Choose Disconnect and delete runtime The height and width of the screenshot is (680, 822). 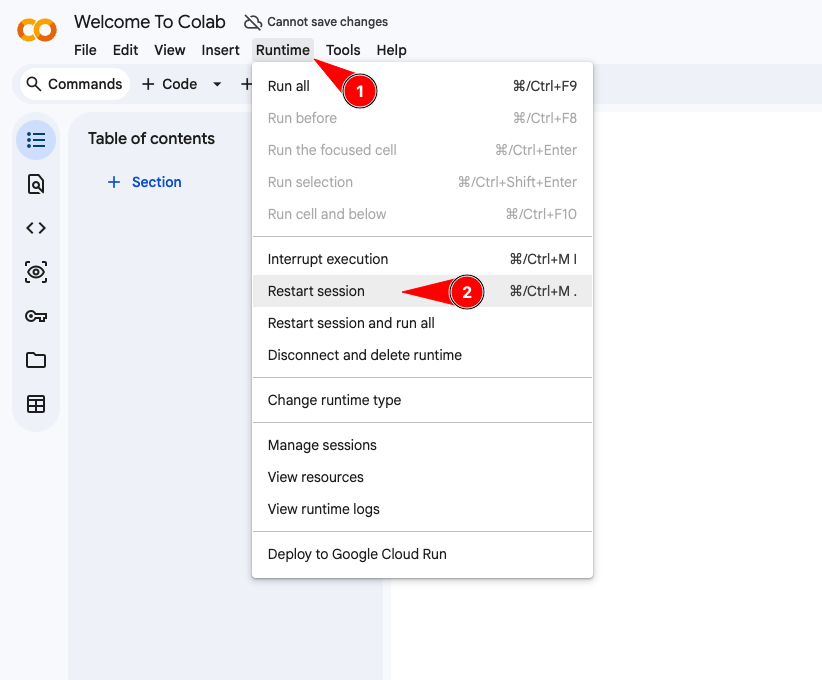(422, 355)
